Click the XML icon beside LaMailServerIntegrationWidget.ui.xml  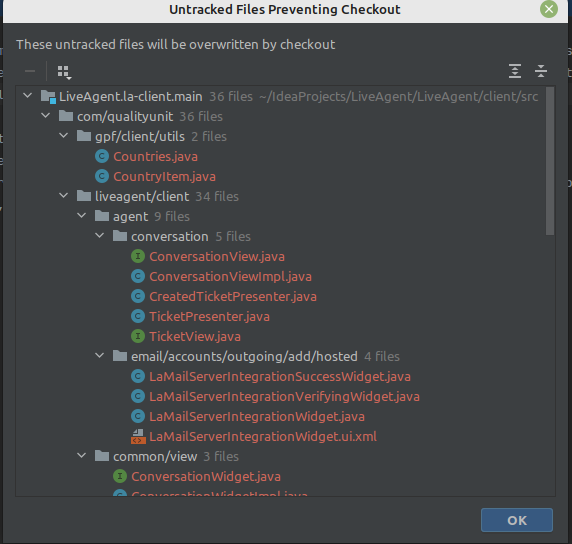(138, 437)
